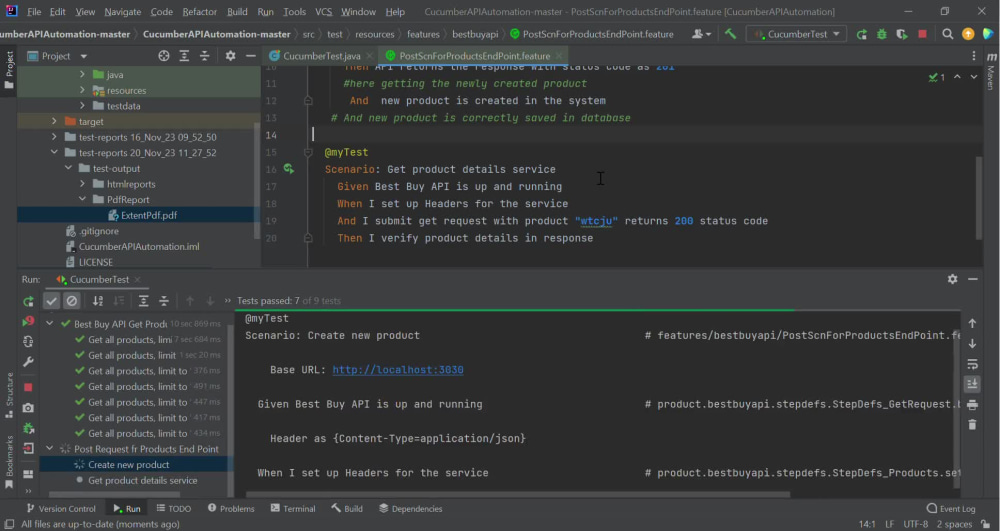Click the inspection widget next-highlight arrow
Screen dimensions: 1000x531
pyautogui.click(x=974, y=77)
